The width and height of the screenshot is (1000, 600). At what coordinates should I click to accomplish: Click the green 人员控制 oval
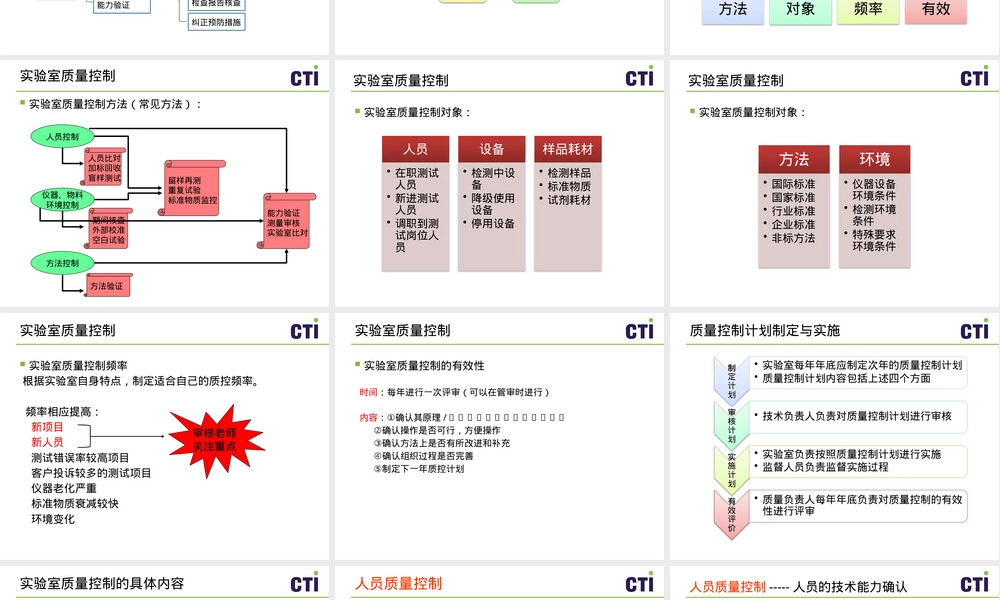pyautogui.click(x=62, y=136)
